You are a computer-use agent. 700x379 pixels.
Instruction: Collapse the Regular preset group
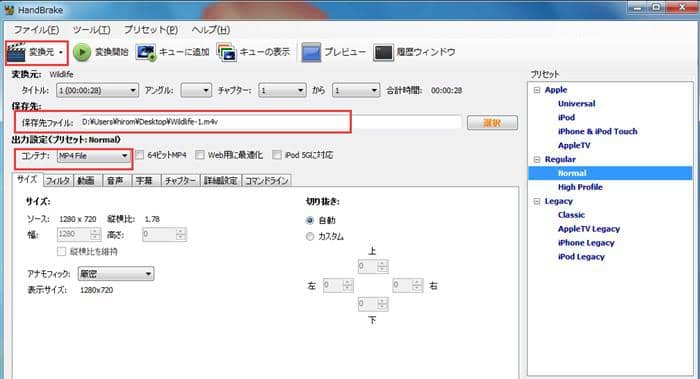tap(537, 159)
